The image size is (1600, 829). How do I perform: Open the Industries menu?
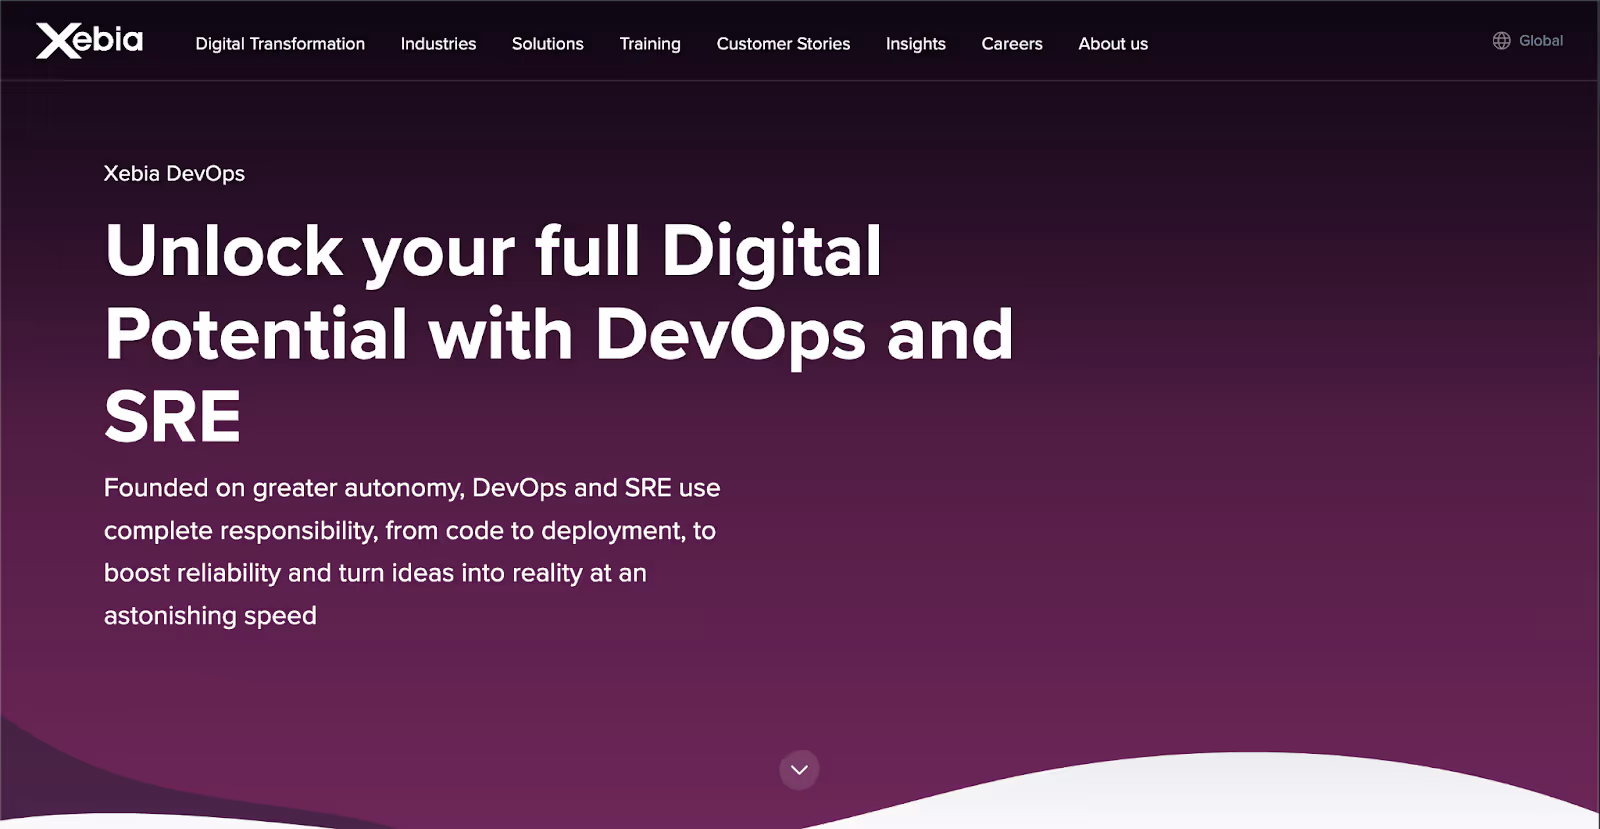coord(438,44)
